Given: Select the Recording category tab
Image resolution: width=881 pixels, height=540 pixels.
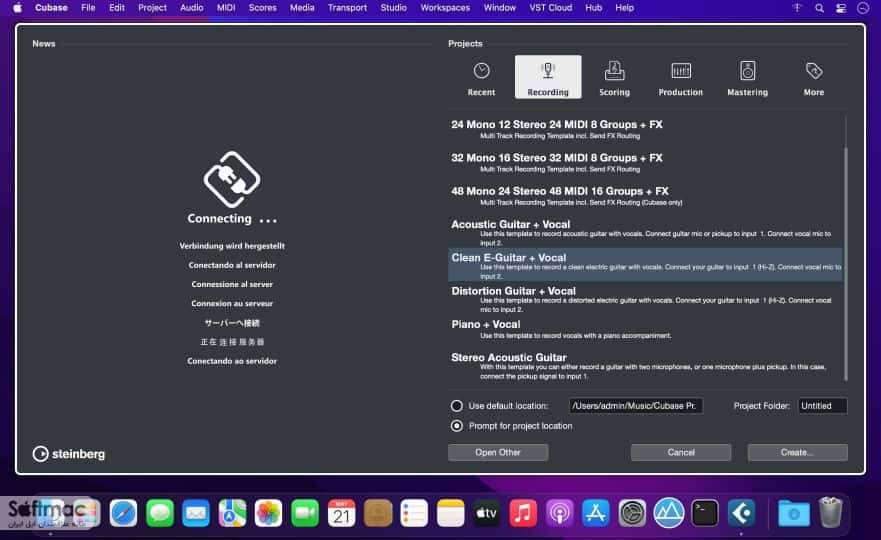Looking at the screenshot, I should click(x=548, y=78).
